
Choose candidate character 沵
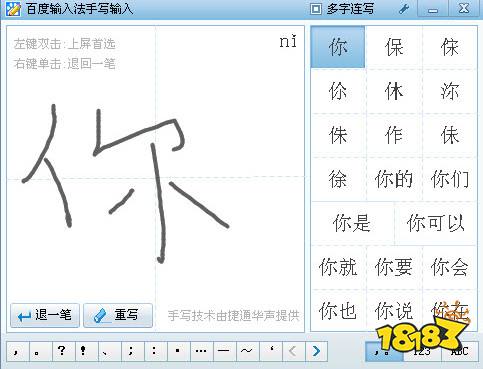point(449,91)
